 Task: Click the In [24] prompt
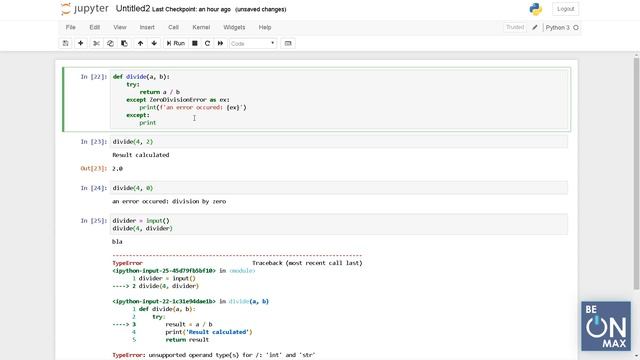(93, 188)
